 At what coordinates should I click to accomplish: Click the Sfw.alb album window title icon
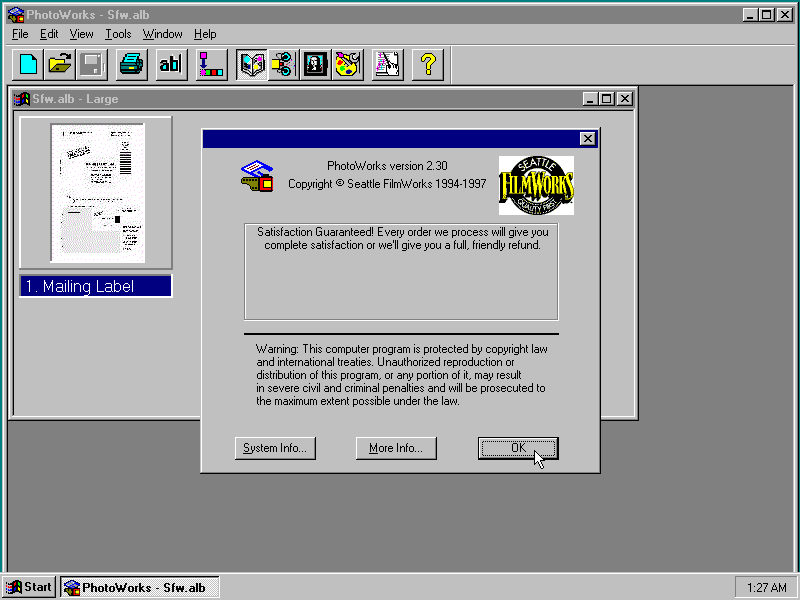coord(21,98)
